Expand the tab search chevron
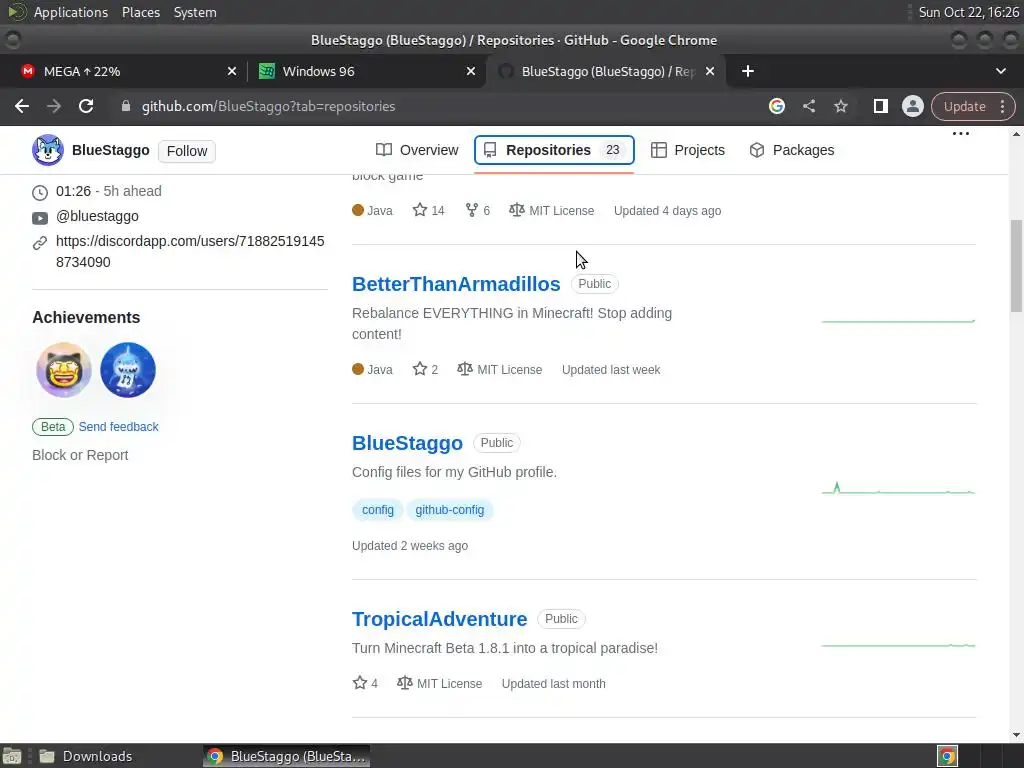 [x=1000, y=71]
